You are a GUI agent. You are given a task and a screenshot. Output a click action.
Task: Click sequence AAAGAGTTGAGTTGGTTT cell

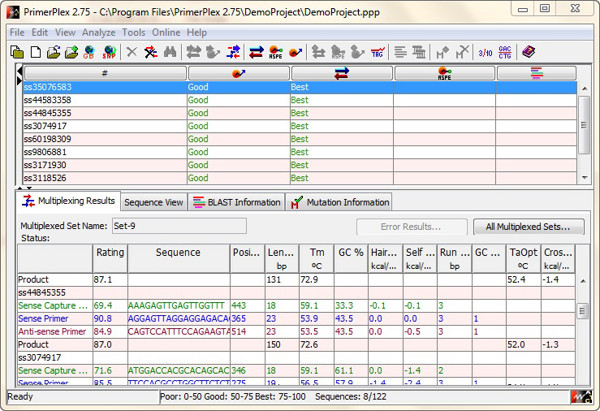[x=178, y=305]
